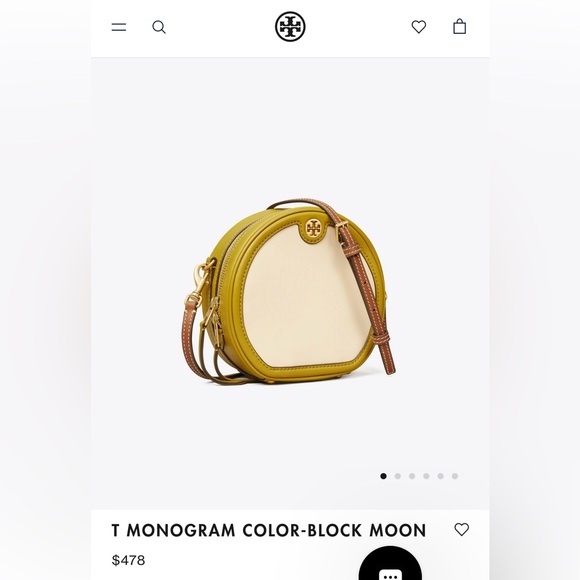Image resolution: width=580 pixels, height=580 pixels.
Task: Tap the $478 price text
Action: point(128,560)
